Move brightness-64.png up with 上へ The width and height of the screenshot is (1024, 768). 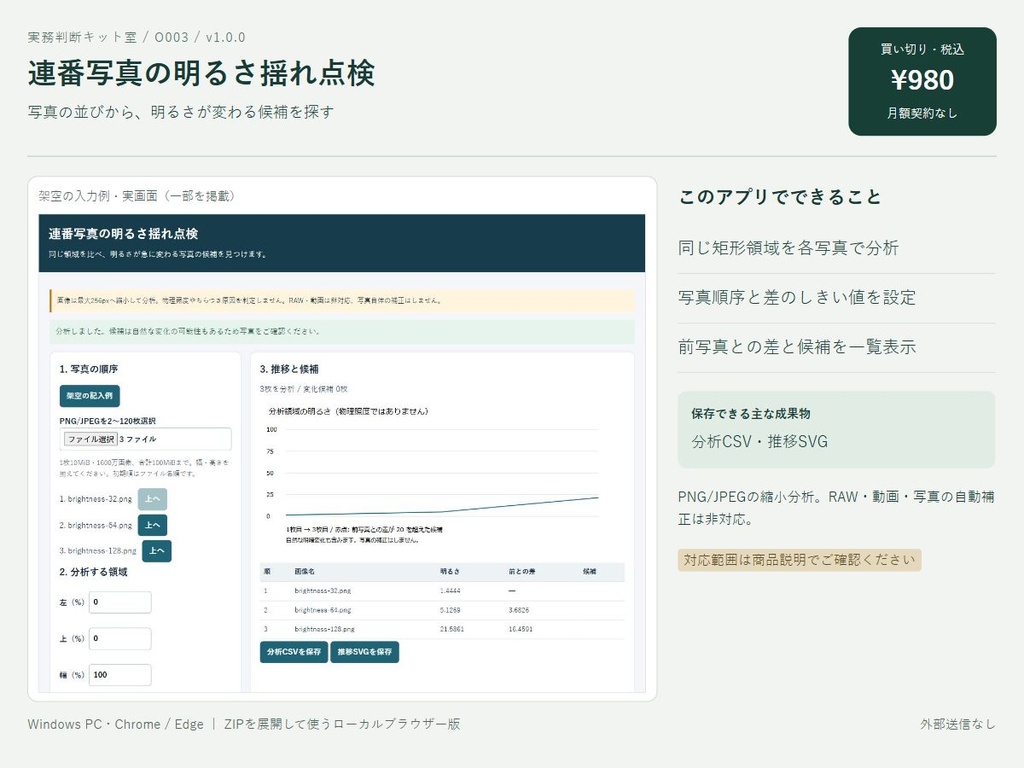[152, 525]
